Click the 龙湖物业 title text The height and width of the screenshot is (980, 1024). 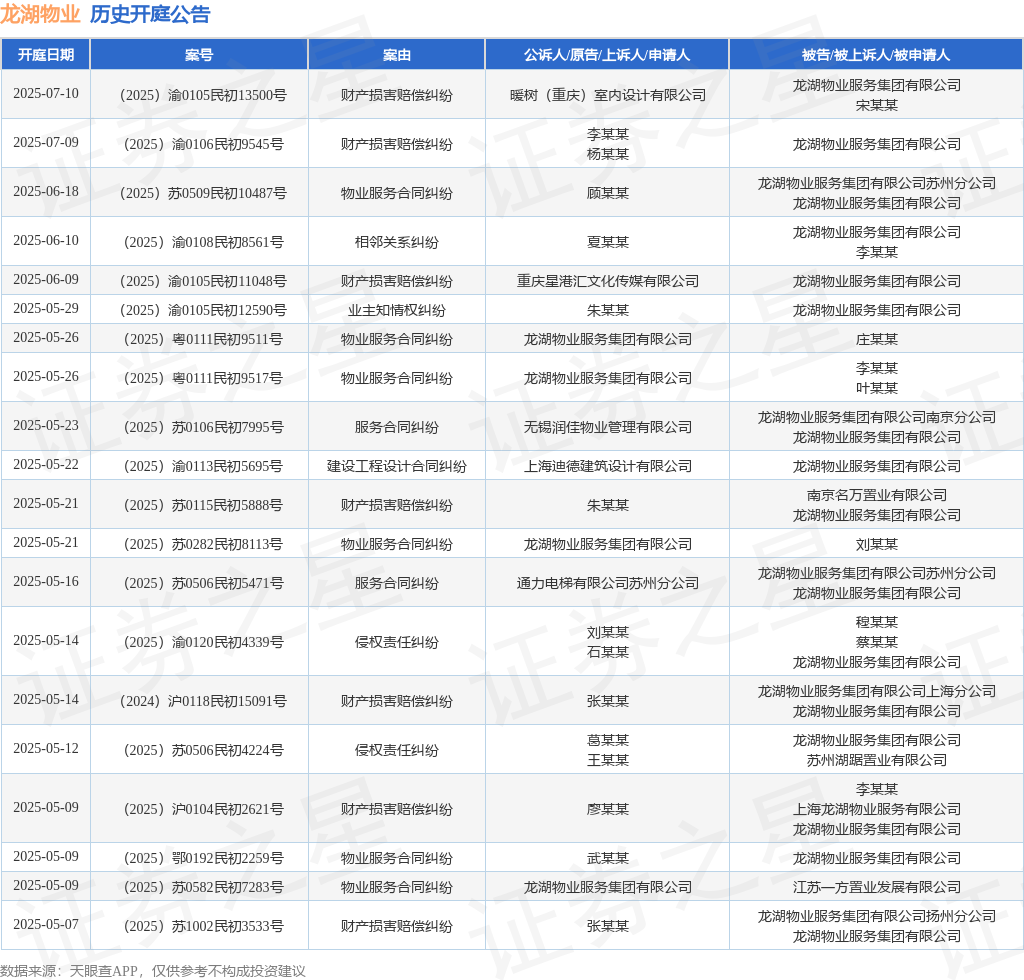[x=40, y=14]
